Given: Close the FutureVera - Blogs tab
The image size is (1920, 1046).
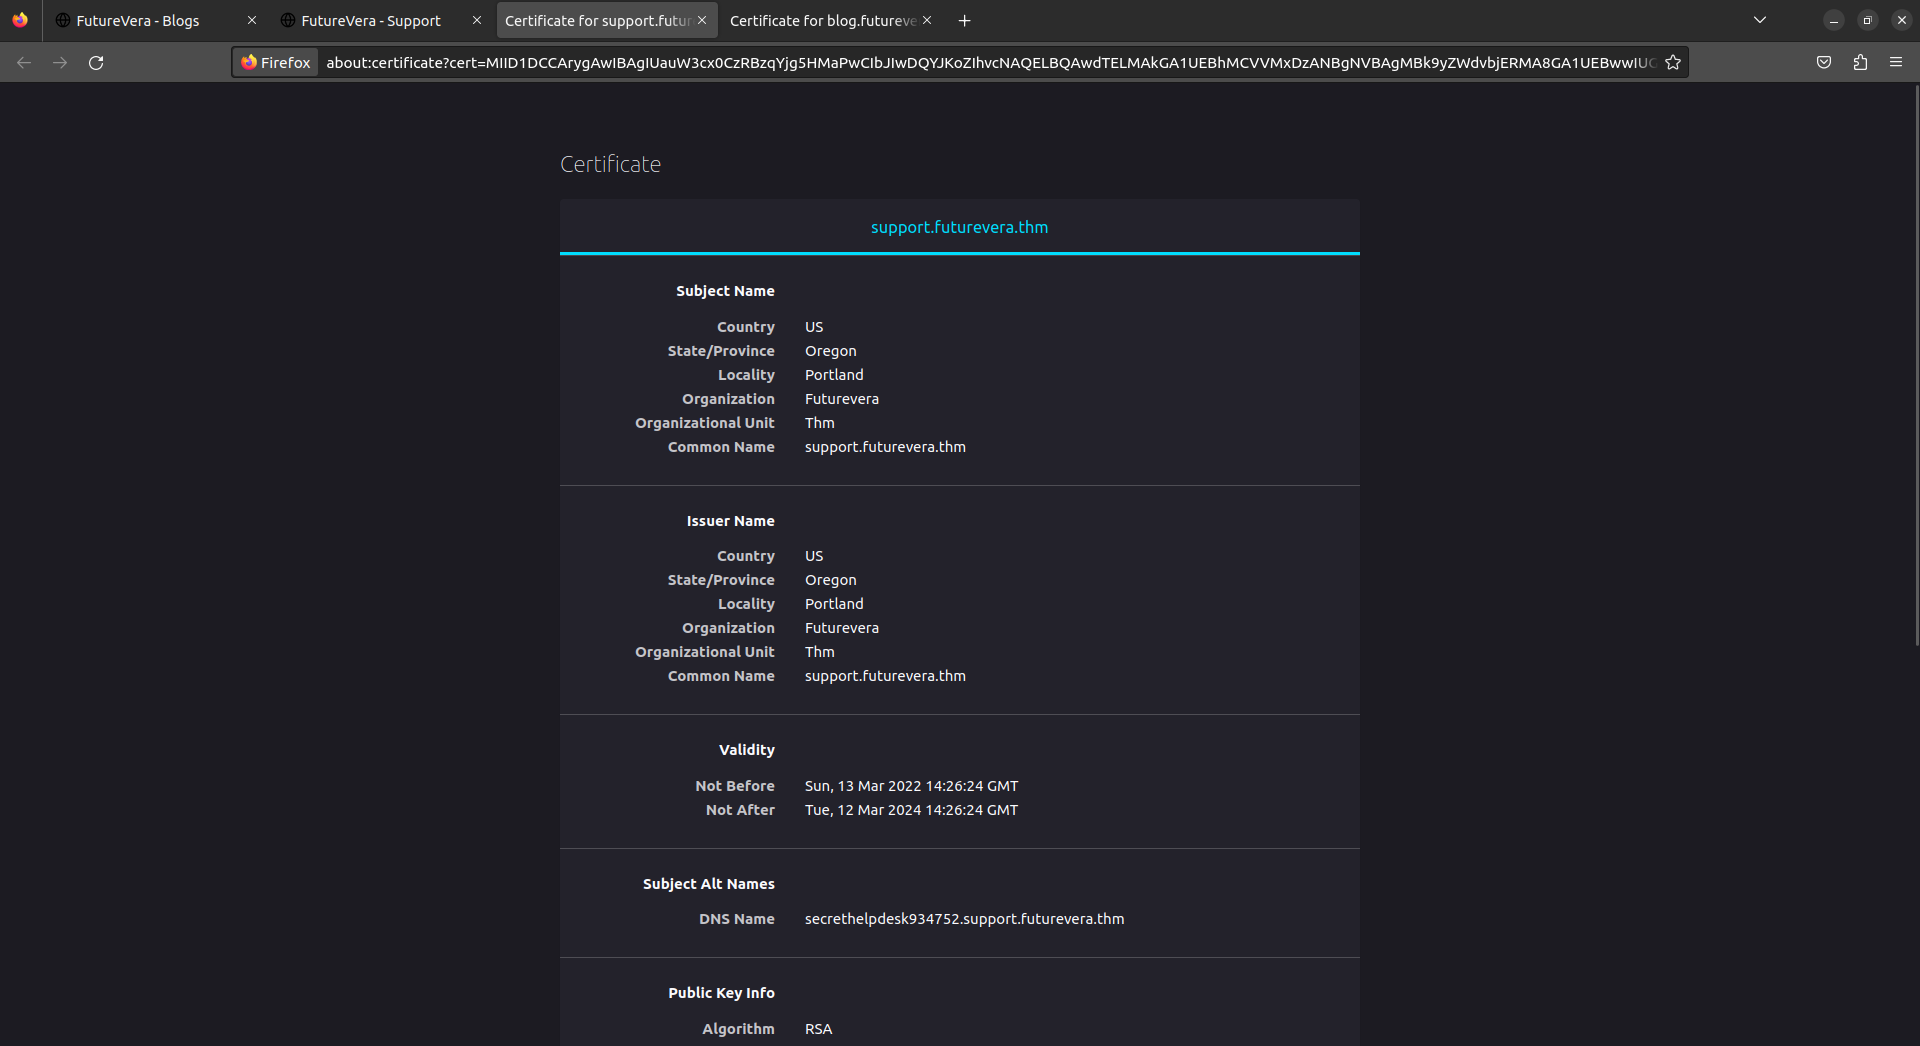Looking at the screenshot, I should click(252, 21).
